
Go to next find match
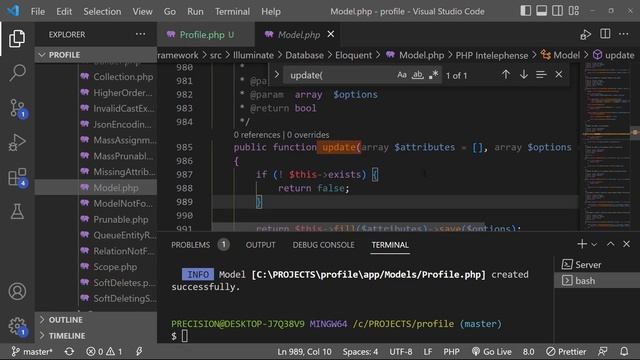[524, 75]
